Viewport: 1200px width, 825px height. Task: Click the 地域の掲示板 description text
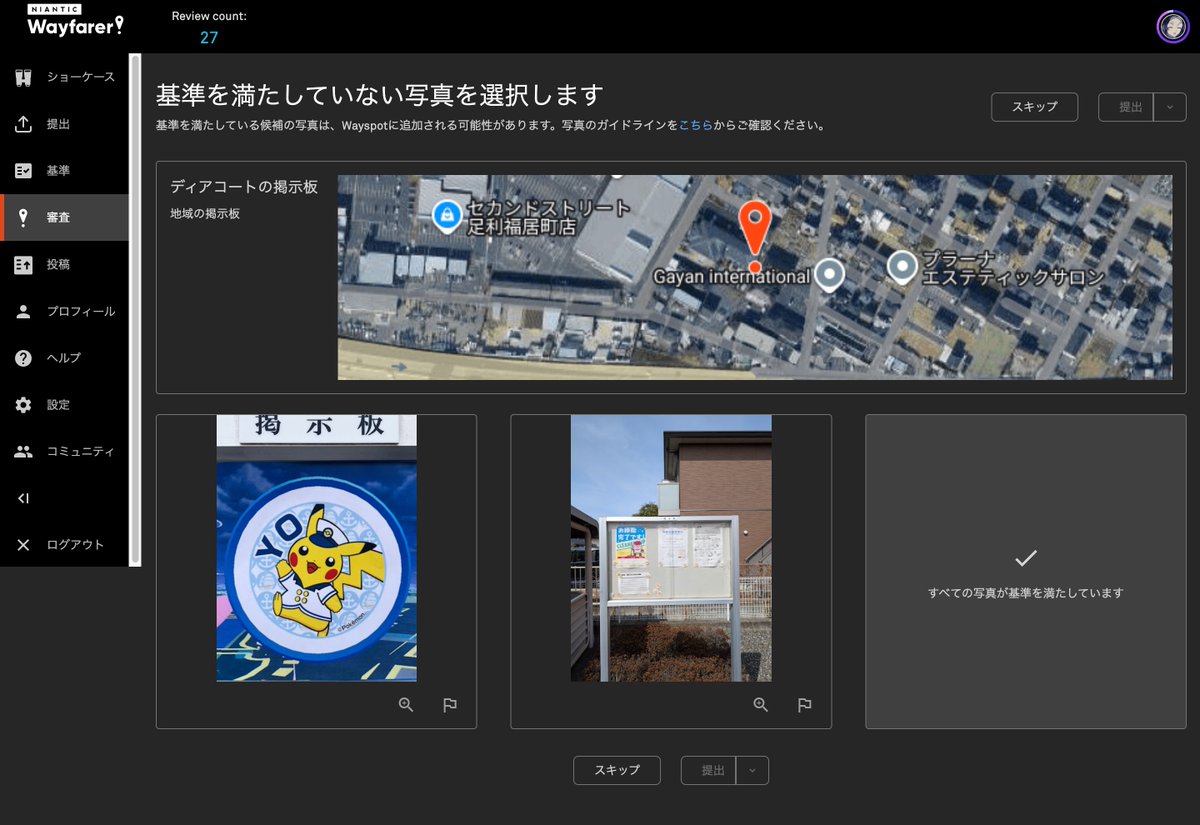tap(205, 213)
